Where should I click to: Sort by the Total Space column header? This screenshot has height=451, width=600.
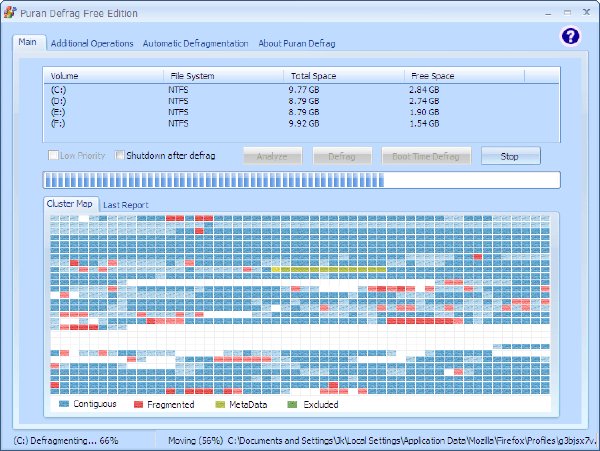(344, 76)
